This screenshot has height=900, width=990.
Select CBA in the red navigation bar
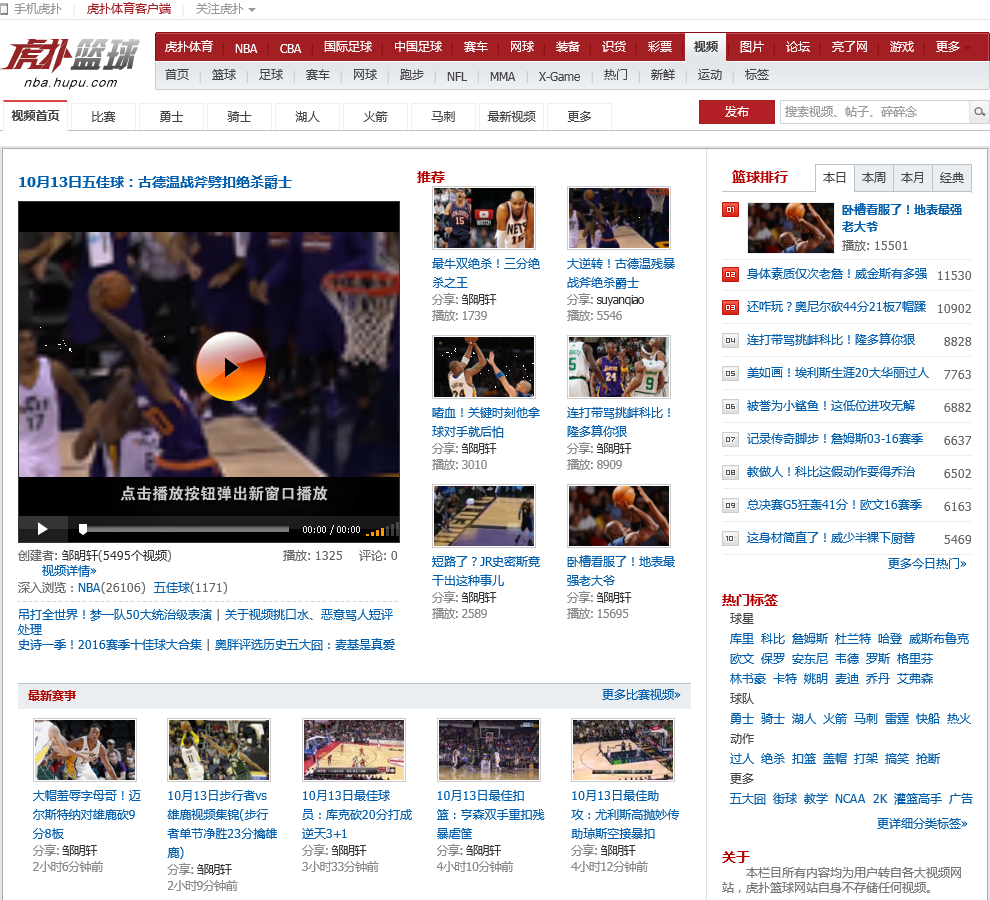tap(290, 48)
